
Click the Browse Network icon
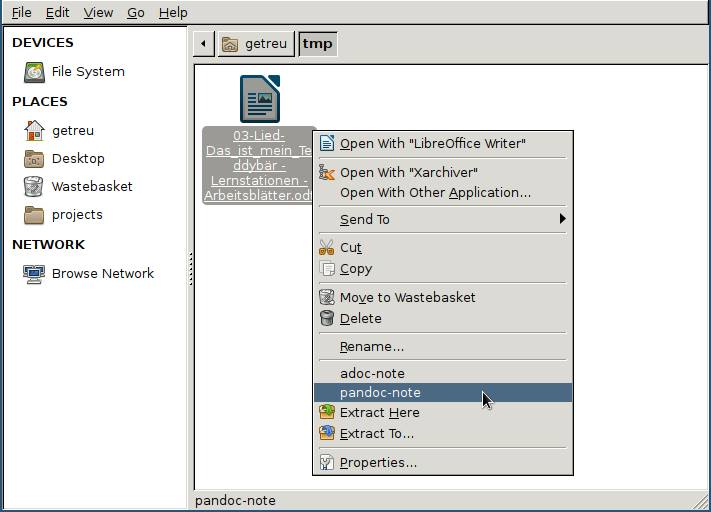pos(34,273)
